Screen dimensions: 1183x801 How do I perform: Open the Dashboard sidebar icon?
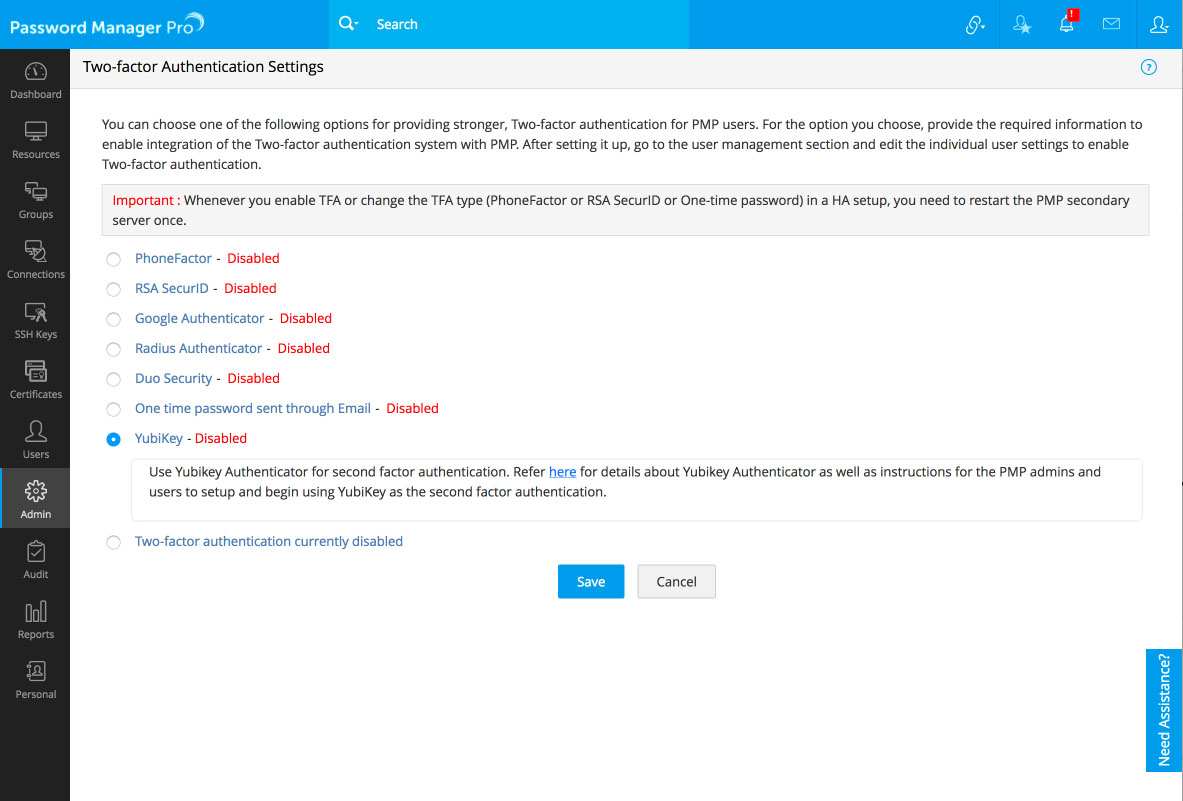[x=35, y=80]
